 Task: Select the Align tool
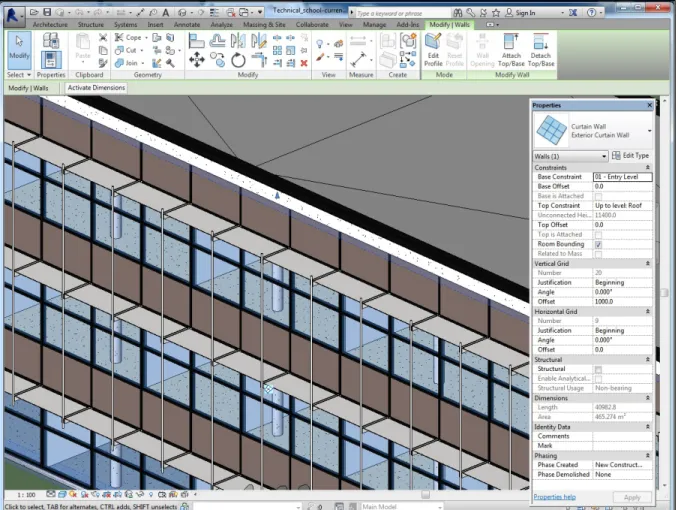coord(197,41)
